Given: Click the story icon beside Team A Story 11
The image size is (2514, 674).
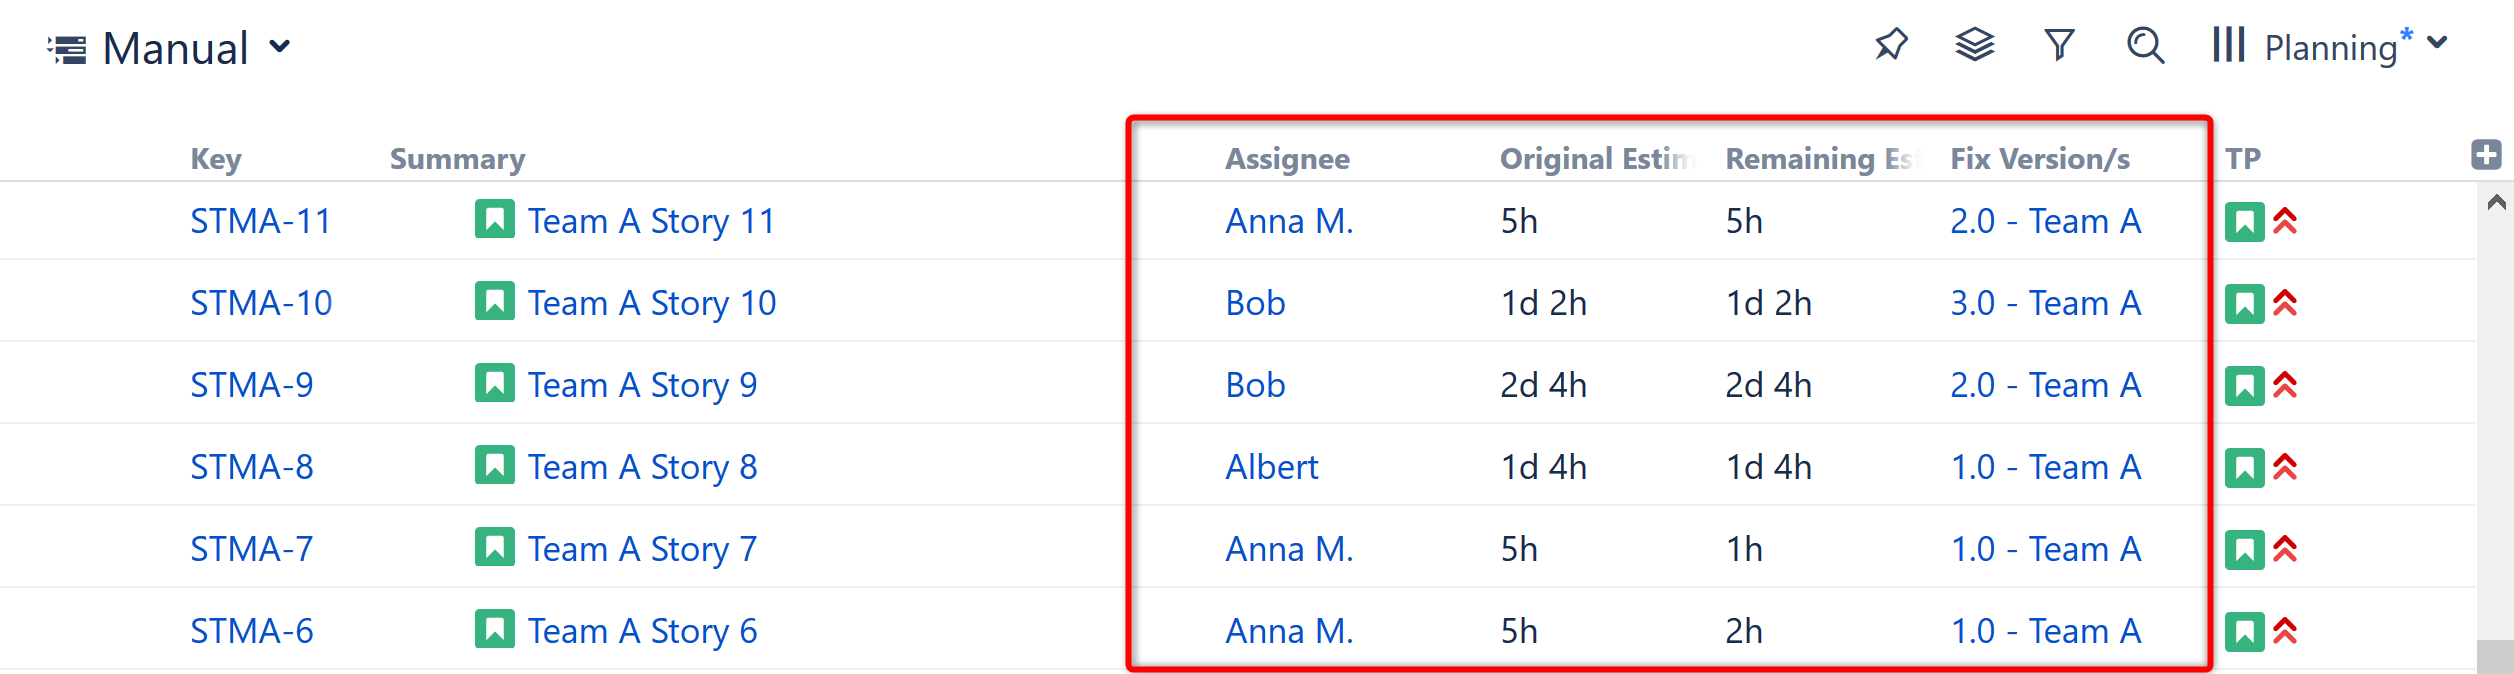Looking at the screenshot, I should pyautogui.click(x=495, y=219).
